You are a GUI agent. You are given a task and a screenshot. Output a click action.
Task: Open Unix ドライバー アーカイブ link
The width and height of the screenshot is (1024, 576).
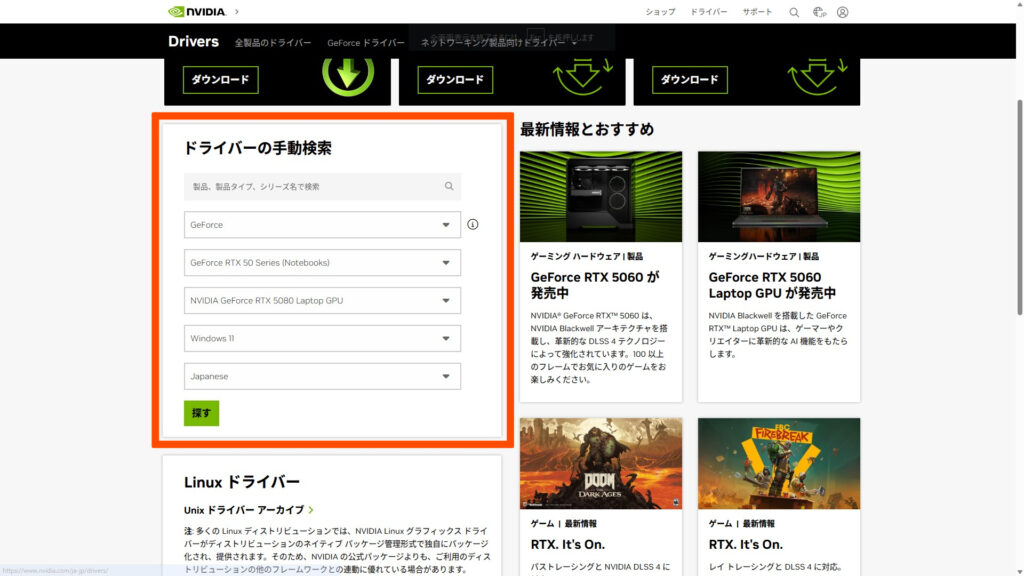coord(244,510)
